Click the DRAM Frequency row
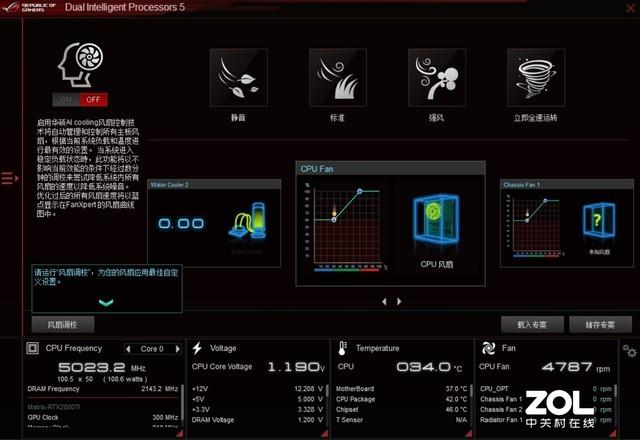 (102, 389)
